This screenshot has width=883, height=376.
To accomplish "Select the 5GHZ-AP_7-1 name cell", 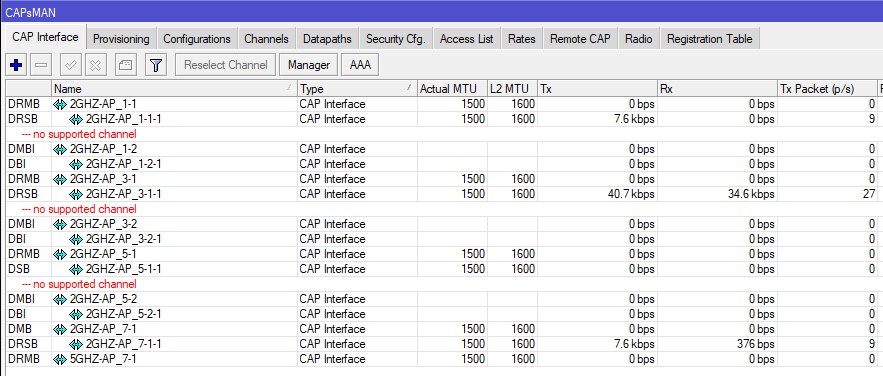I will coord(174,359).
